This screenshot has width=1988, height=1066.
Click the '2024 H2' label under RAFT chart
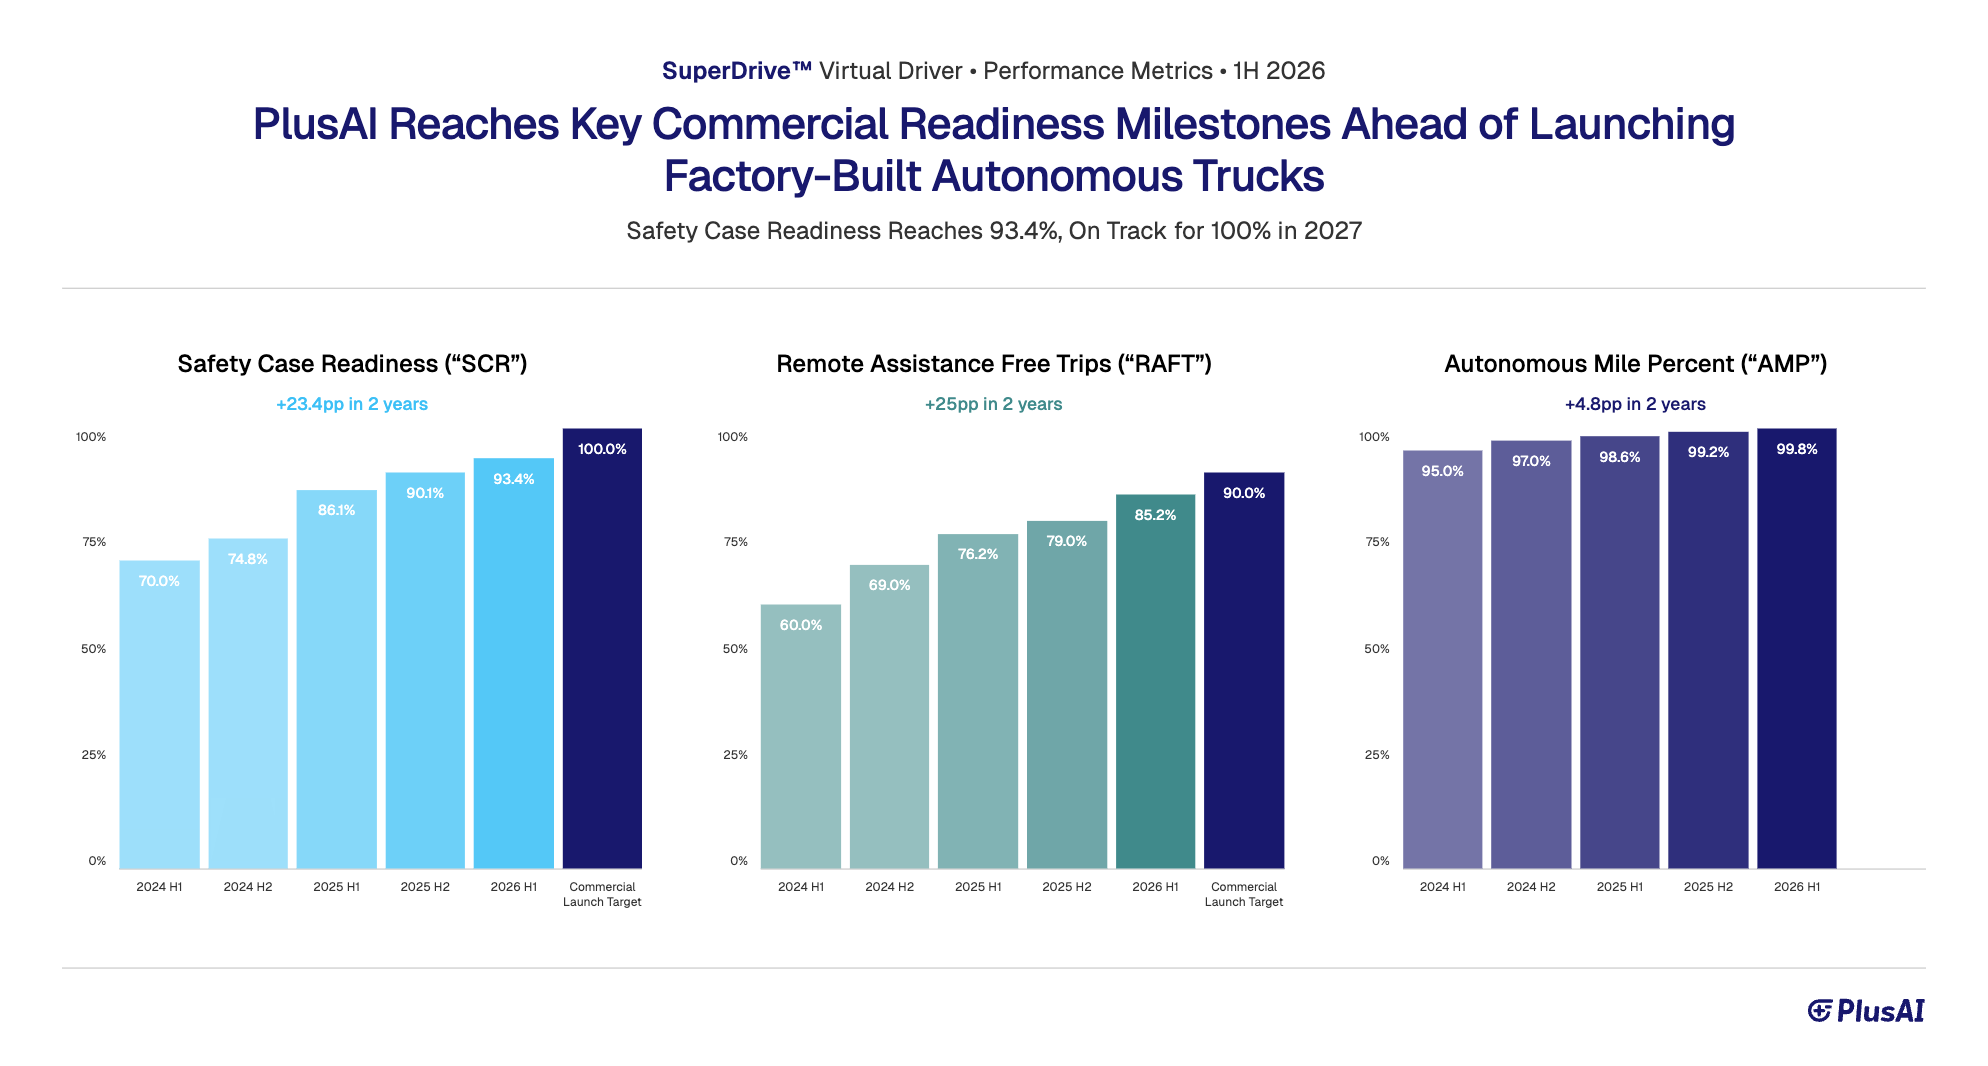coord(889,887)
